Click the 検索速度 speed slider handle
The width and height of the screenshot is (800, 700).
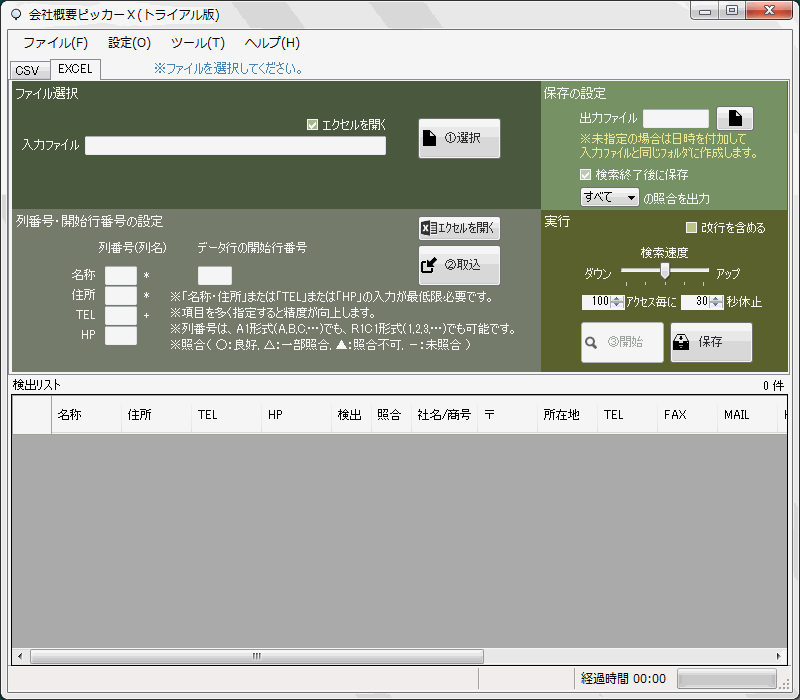coord(664,271)
